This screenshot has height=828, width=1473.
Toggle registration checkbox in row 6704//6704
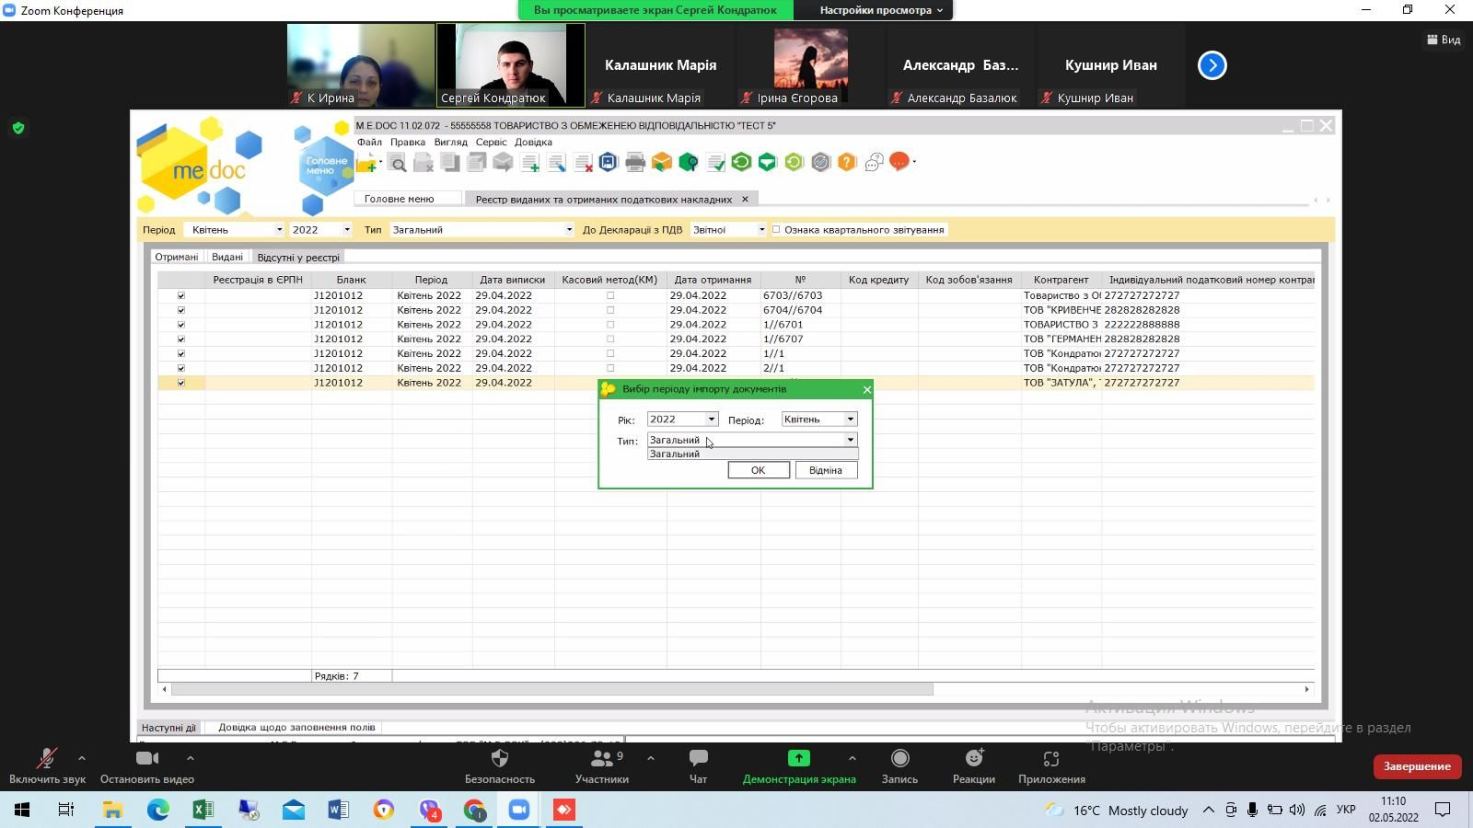click(181, 310)
